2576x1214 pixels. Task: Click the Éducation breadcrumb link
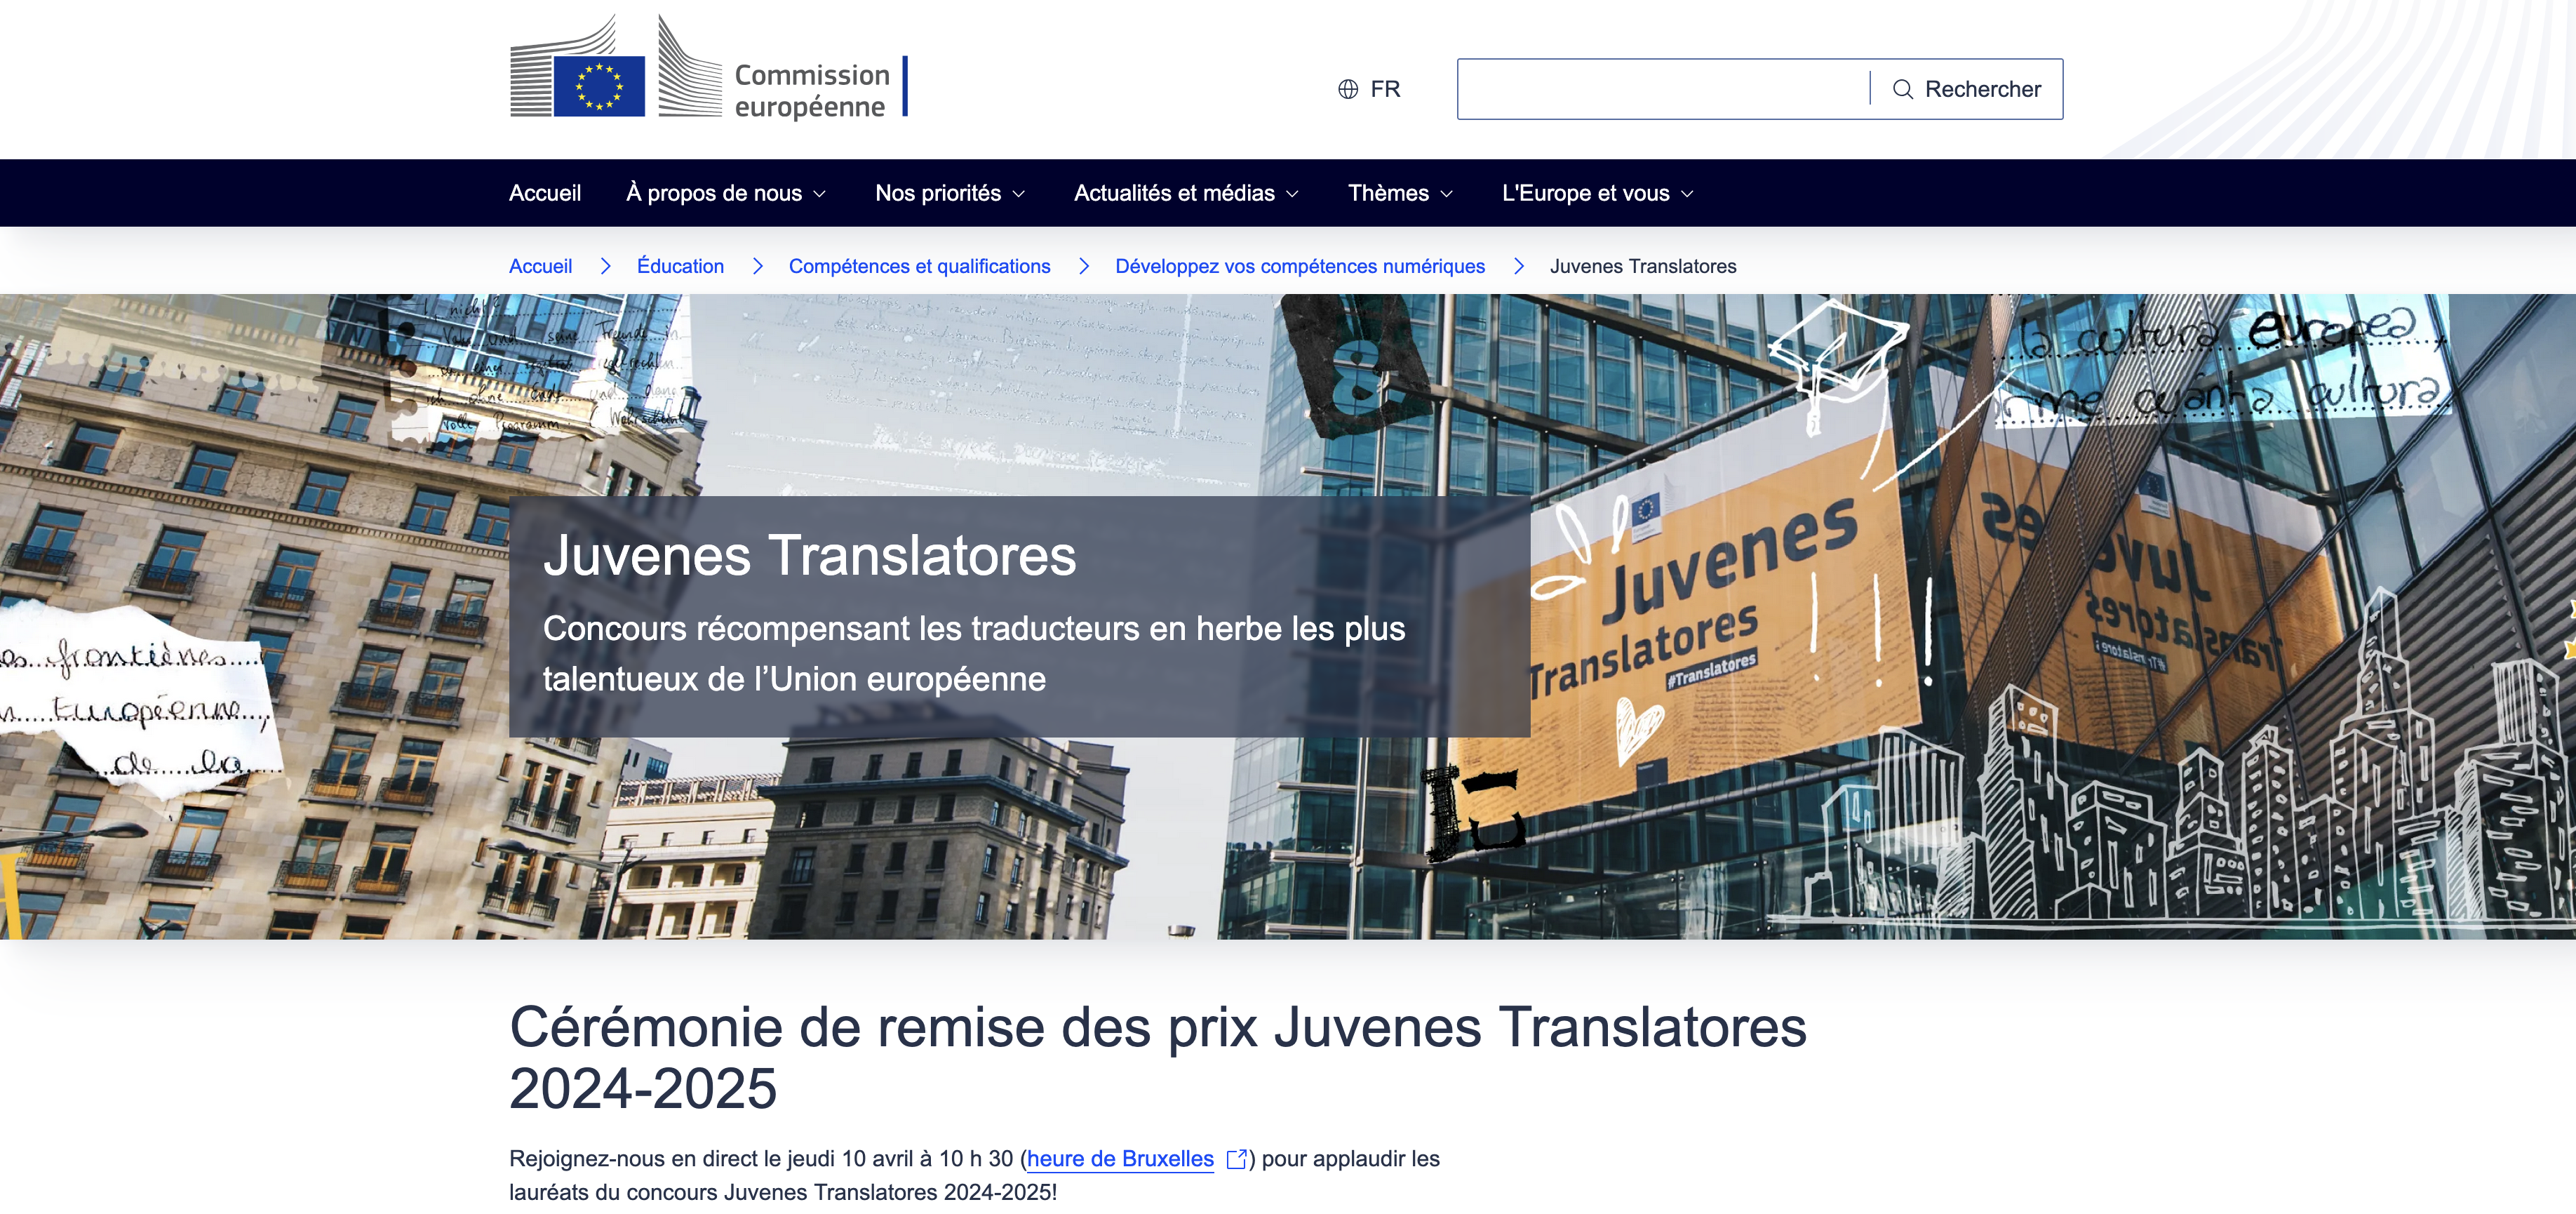coord(680,266)
